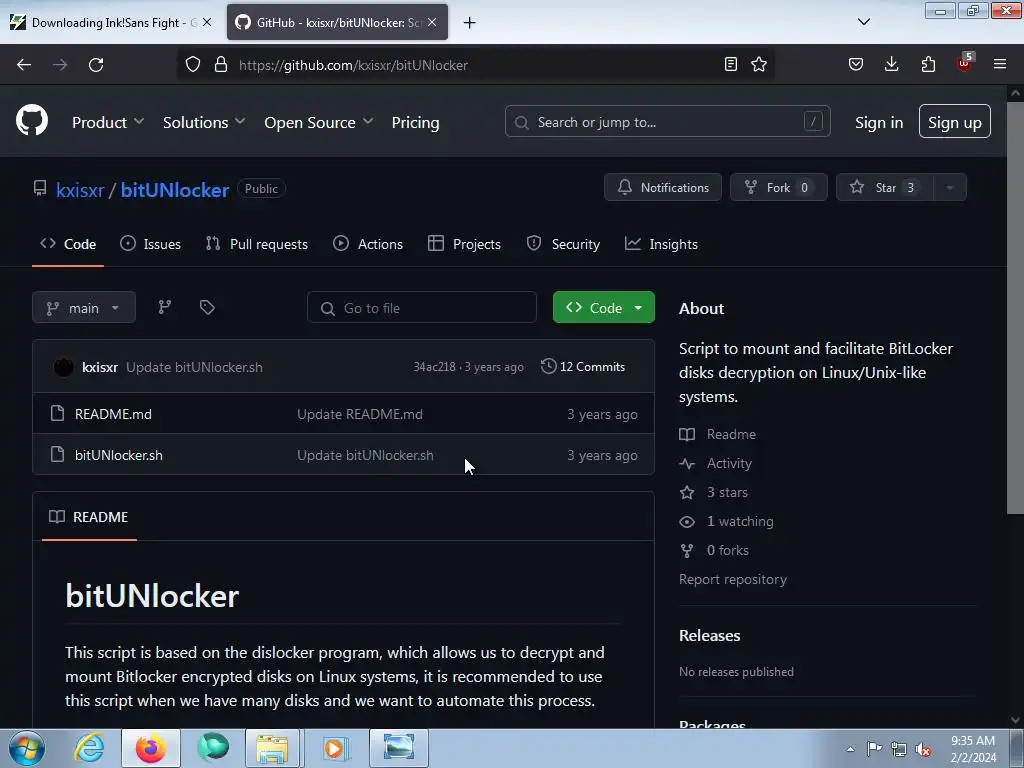
Task: Open the Windows Start button
Action: [27, 748]
